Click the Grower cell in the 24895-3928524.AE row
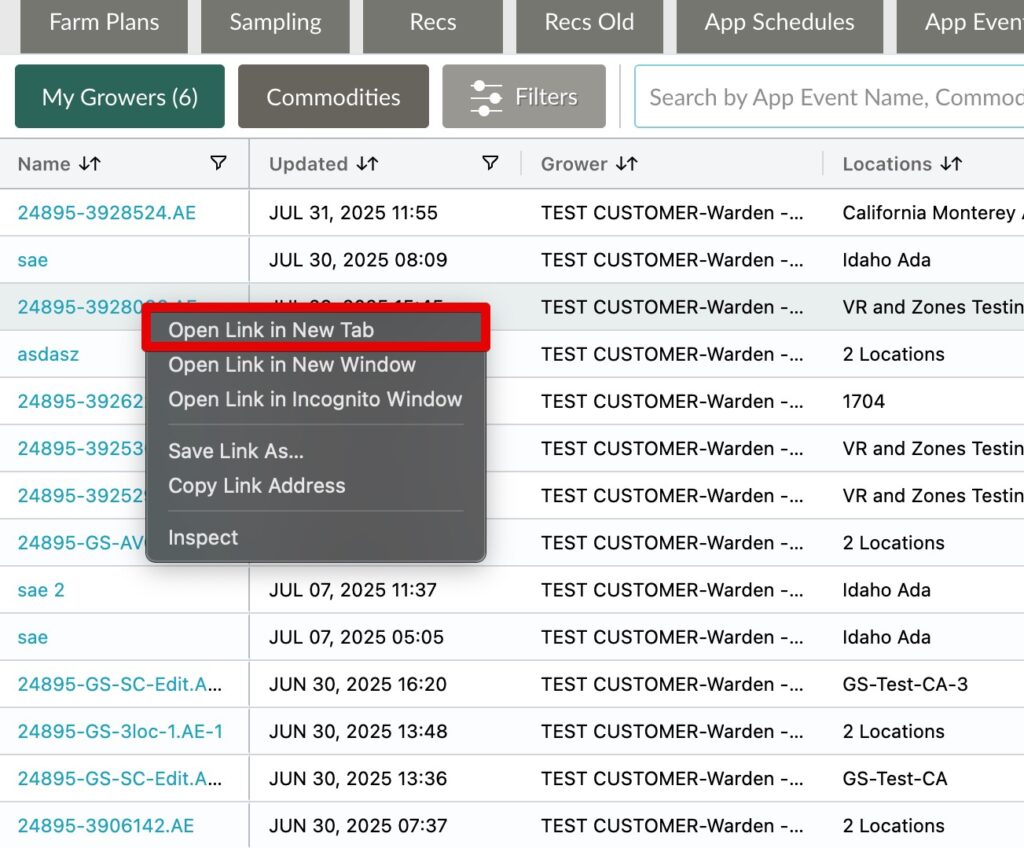 click(672, 213)
